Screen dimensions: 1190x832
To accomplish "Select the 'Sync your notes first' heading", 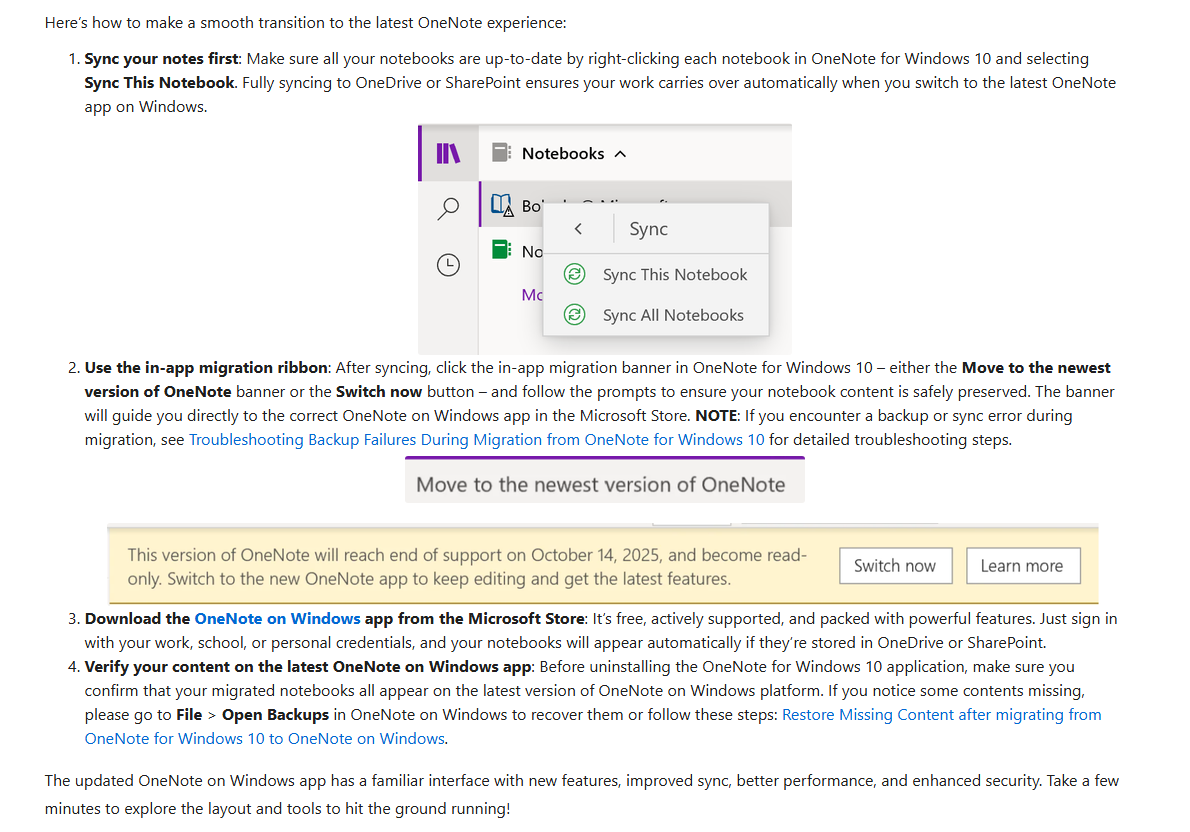I will tap(162, 58).
